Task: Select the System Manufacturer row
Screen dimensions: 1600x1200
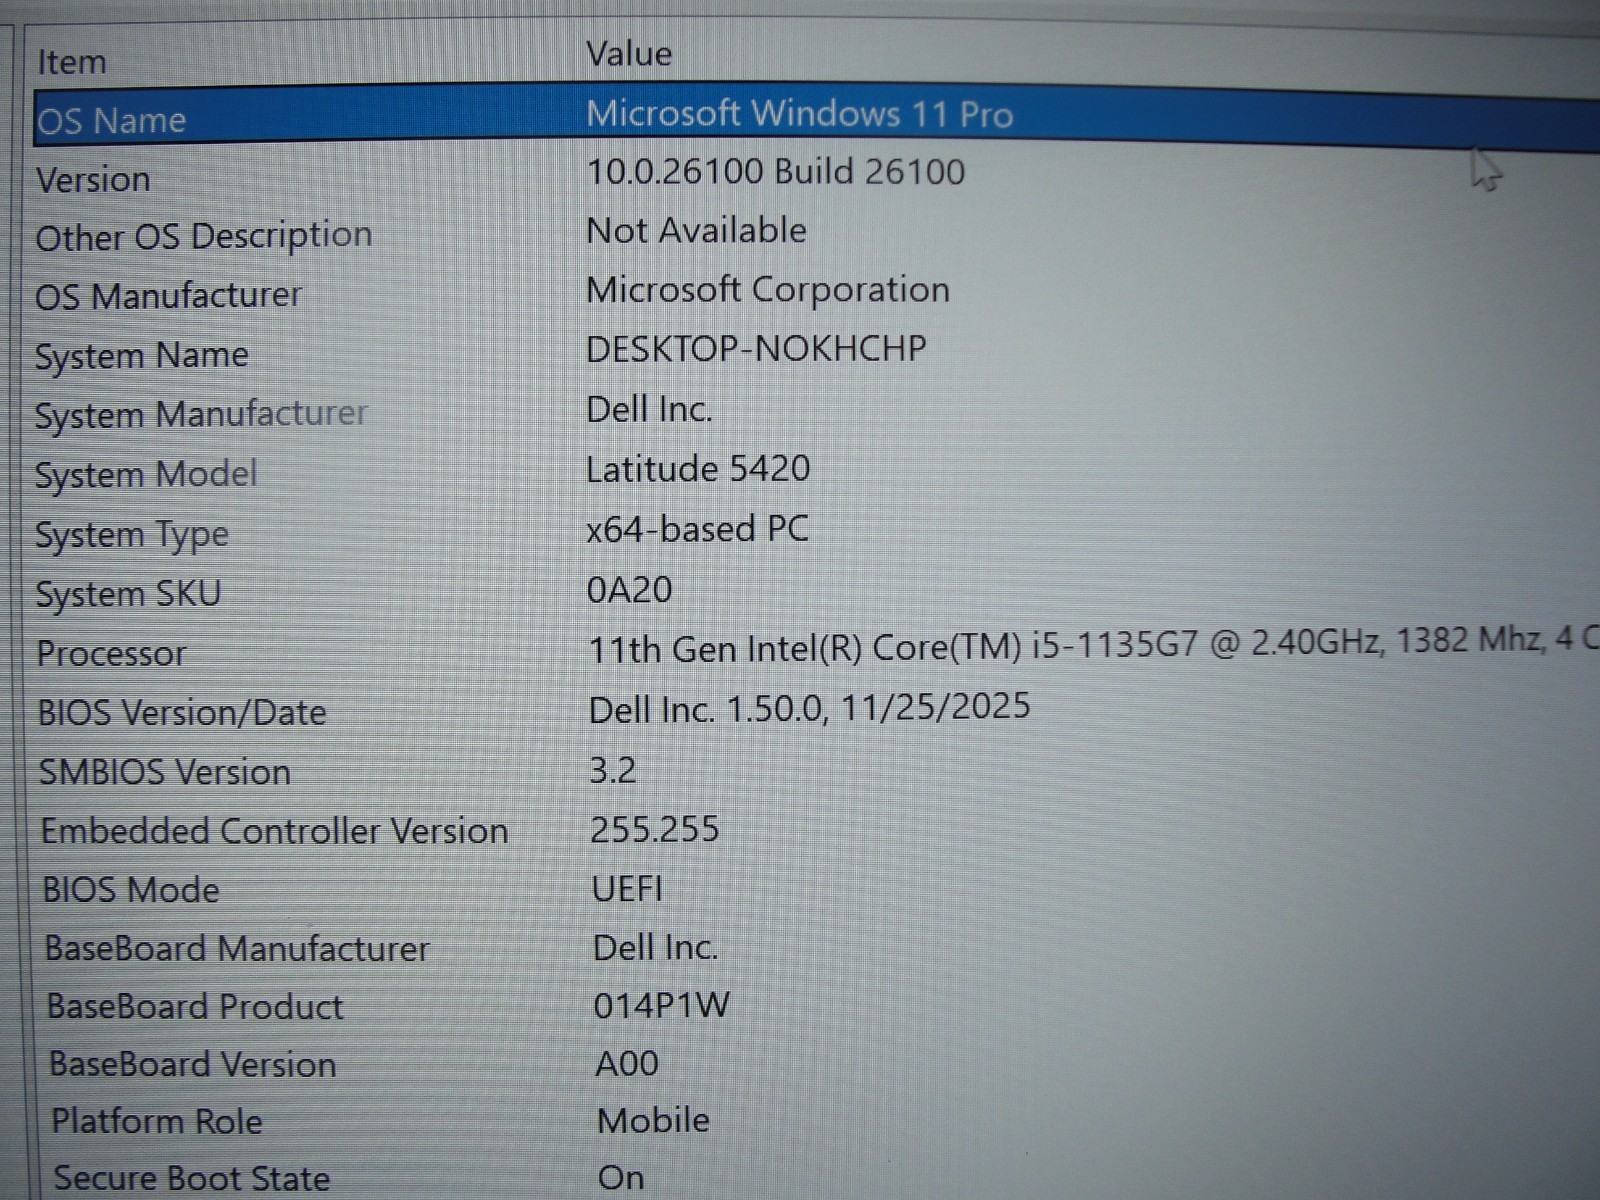Action: (201, 415)
